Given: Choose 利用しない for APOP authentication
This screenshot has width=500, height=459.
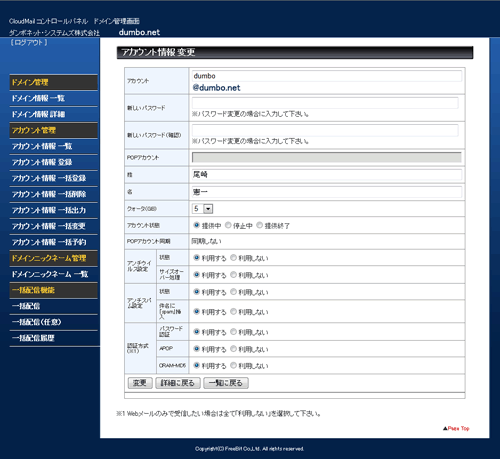Looking at the screenshot, I should [233, 349].
